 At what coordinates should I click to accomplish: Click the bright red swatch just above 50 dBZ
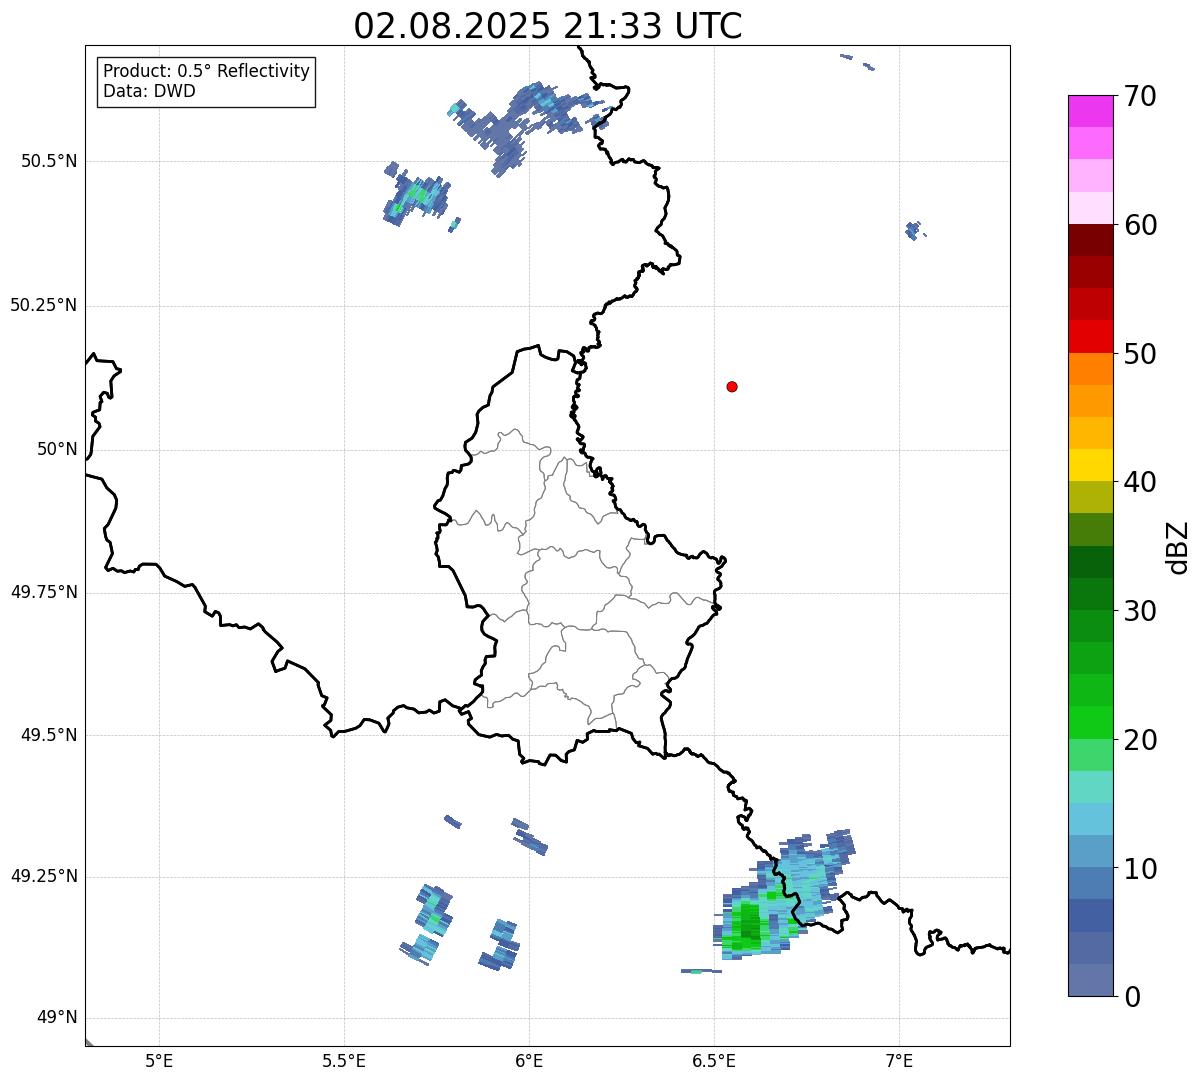1090,336
